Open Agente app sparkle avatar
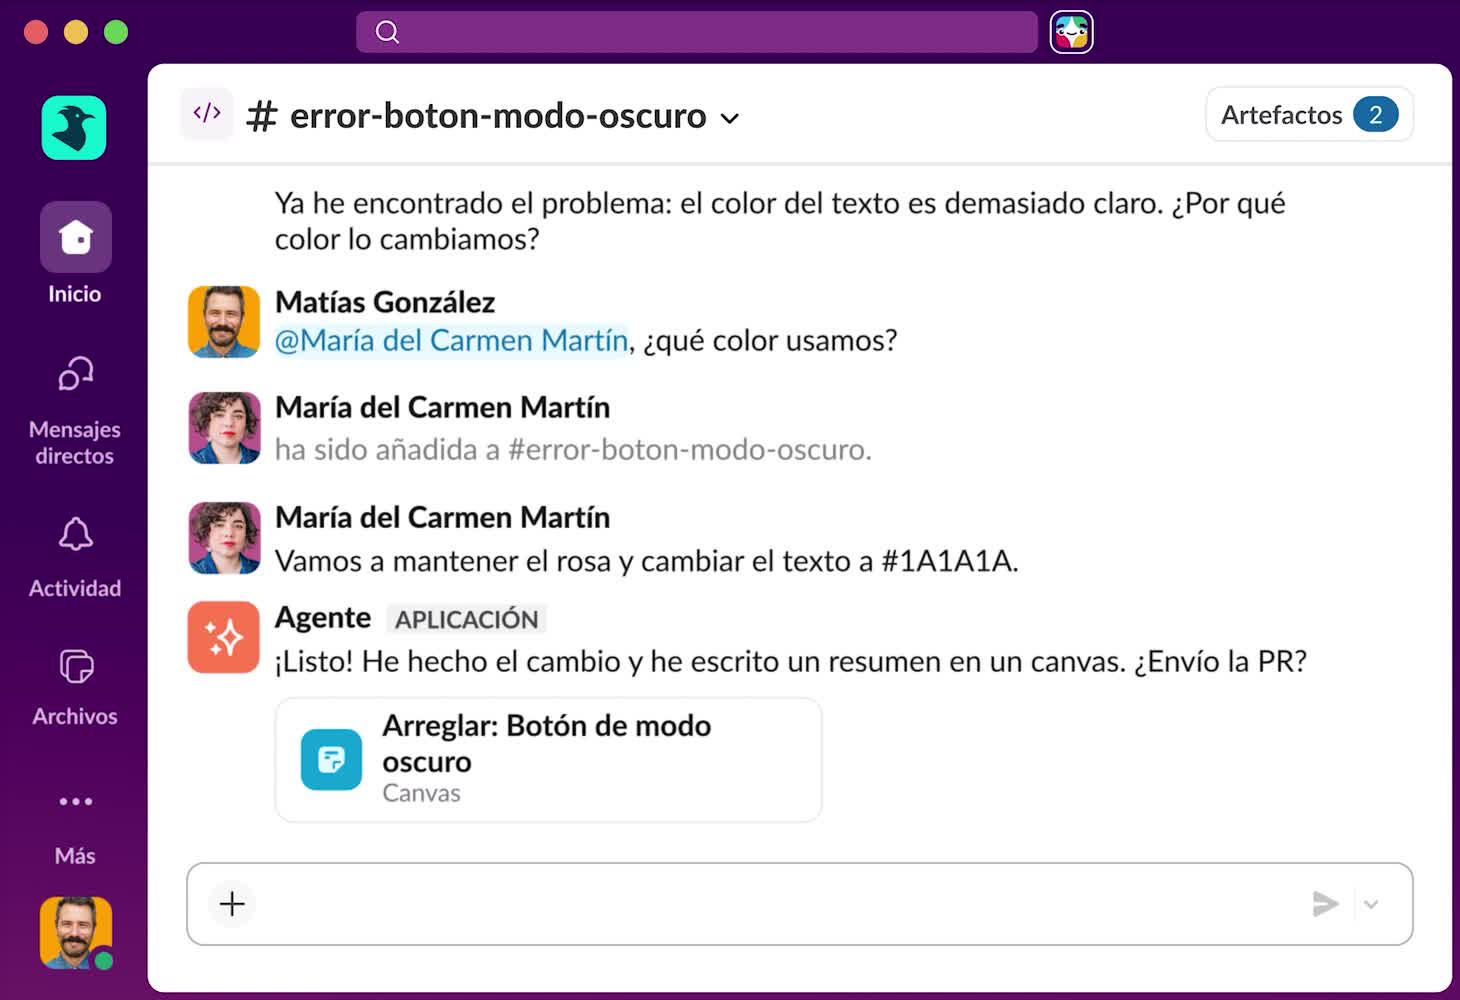 click(223, 637)
